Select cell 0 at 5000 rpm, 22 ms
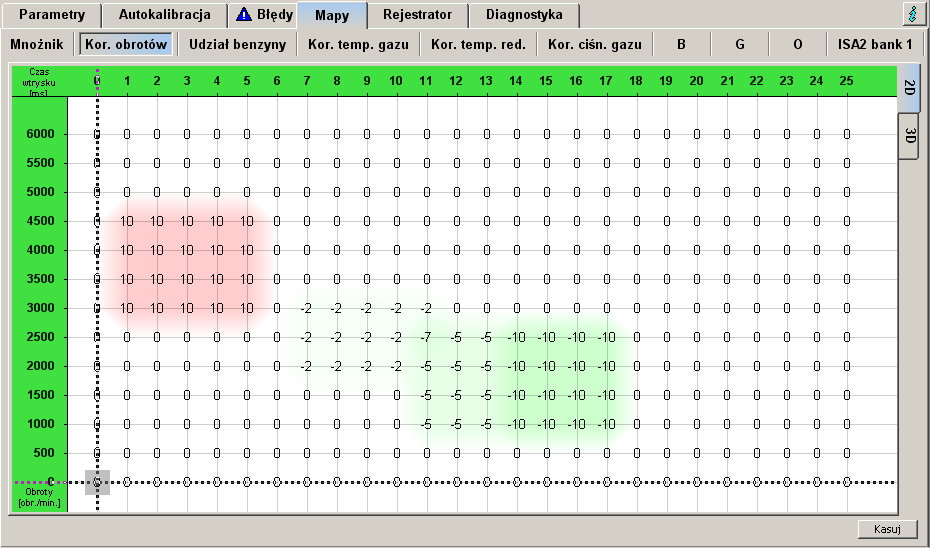Viewport: 930px width, 548px height. [757, 192]
